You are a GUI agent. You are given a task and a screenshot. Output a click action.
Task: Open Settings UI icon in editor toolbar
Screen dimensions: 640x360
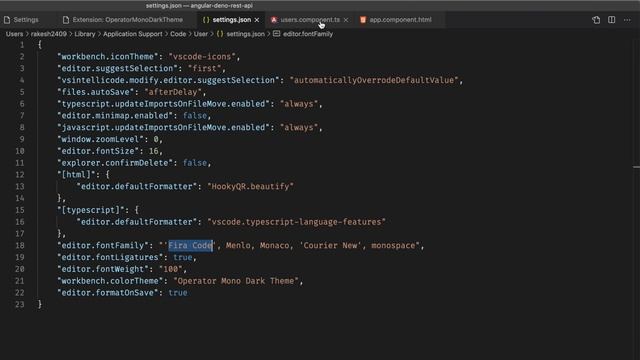coord(596,20)
